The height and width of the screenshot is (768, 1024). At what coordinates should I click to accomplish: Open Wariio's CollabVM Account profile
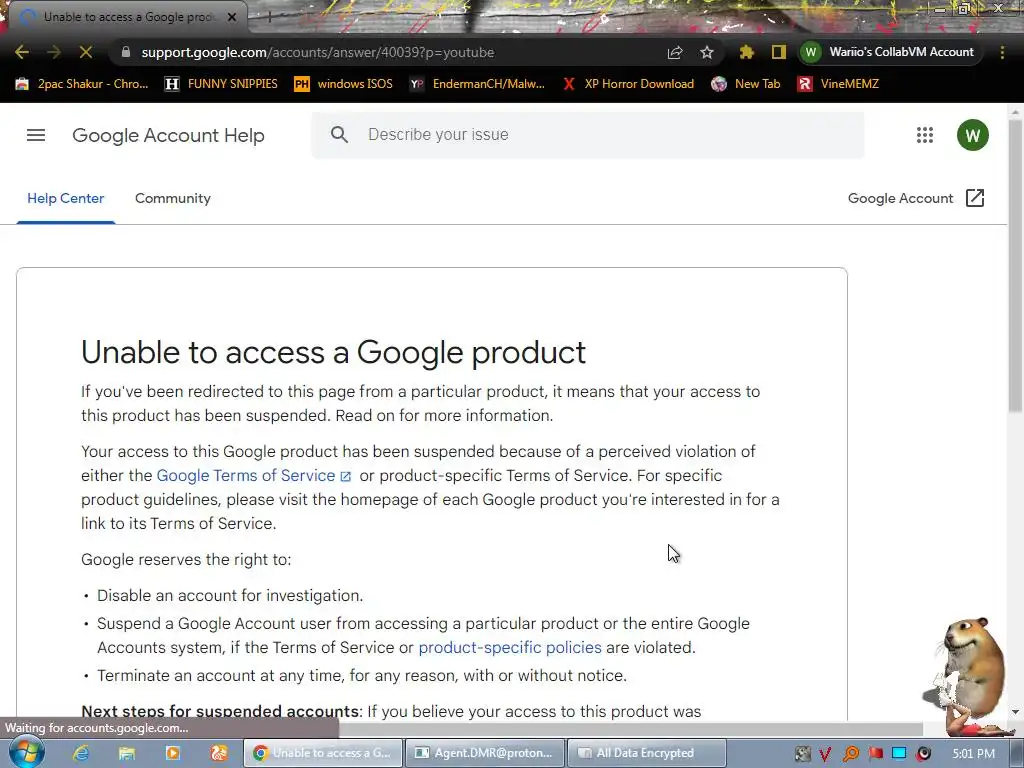(889, 52)
